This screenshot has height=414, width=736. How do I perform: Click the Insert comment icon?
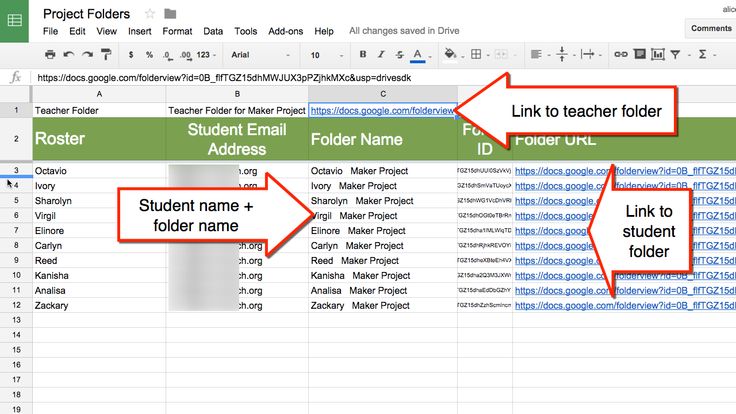(640, 54)
